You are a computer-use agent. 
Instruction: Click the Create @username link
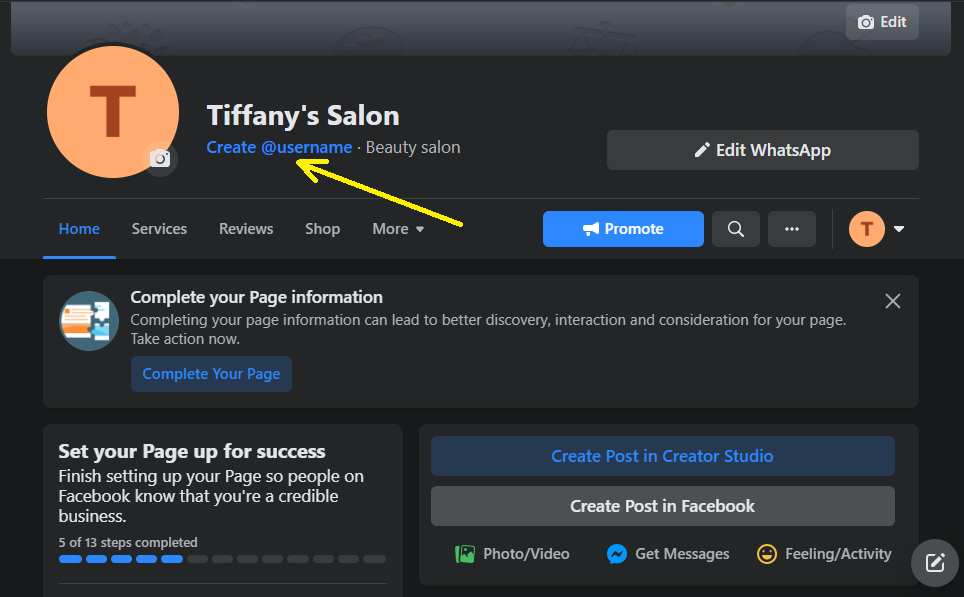point(279,148)
